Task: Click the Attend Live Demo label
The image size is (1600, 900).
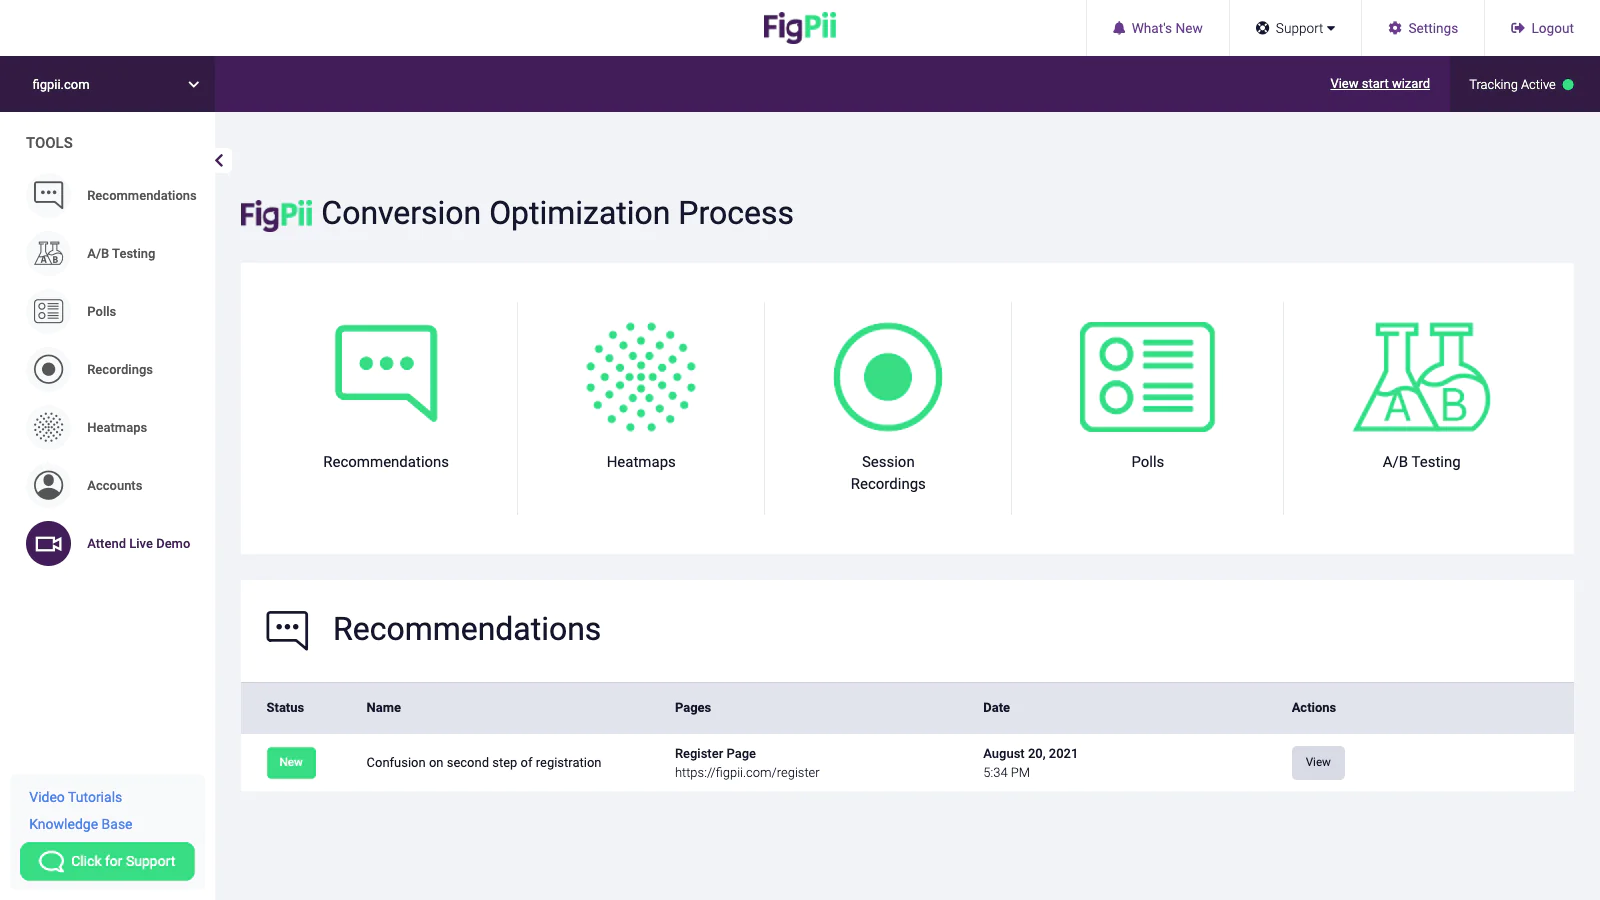Action: point(138,544)
